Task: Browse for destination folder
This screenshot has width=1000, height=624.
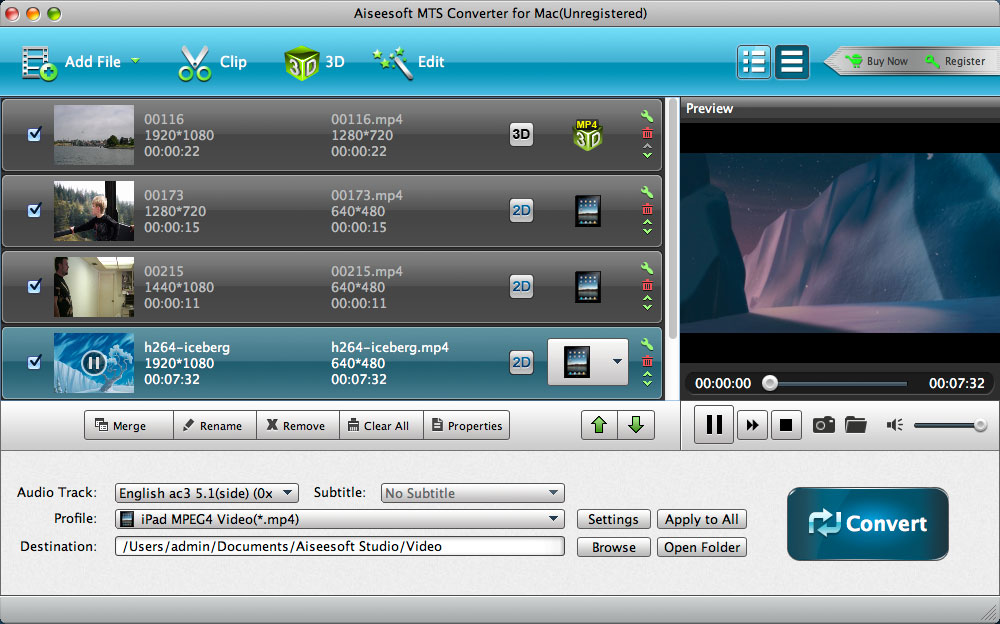Action: 614,547
